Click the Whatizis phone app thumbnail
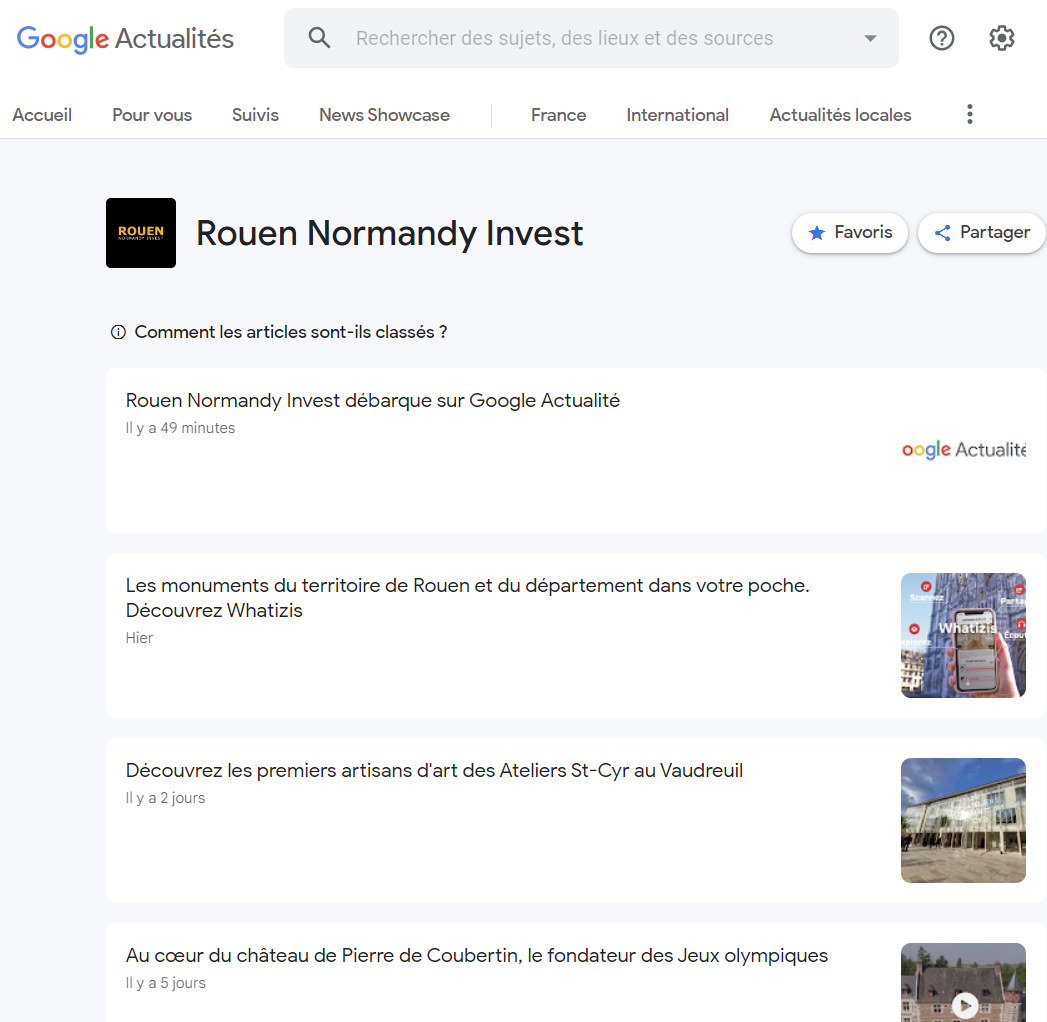The height and width of the screenshot is (1022, 1047). (x=964, y=635)
